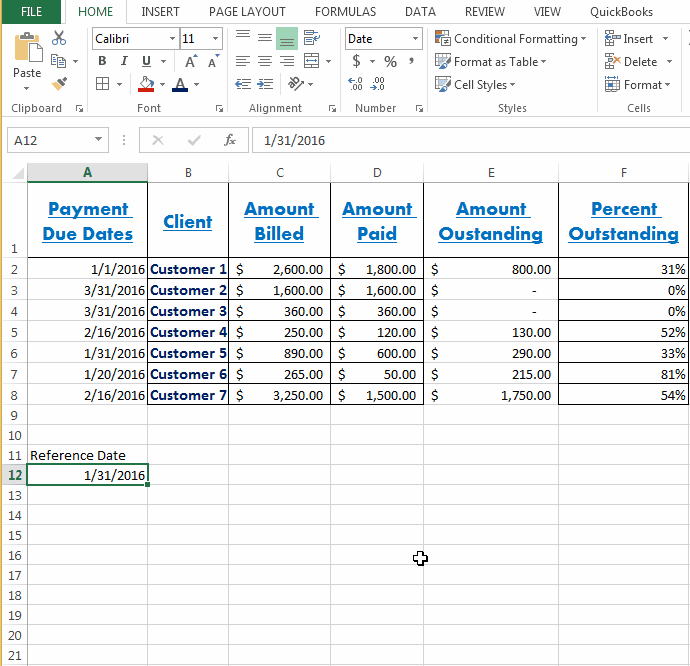
Task: Select the Format Painter brush
Action: click(x=59, y=84)
